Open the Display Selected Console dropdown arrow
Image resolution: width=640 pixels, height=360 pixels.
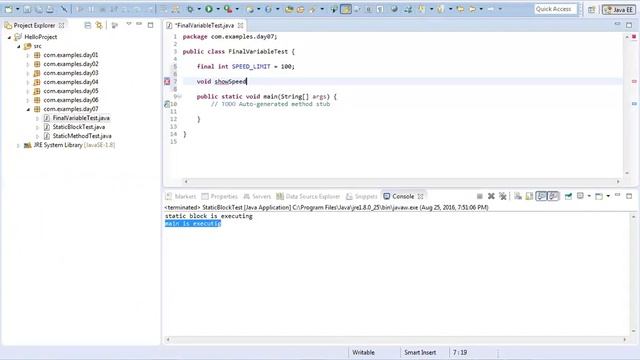[x=589, y=196]
